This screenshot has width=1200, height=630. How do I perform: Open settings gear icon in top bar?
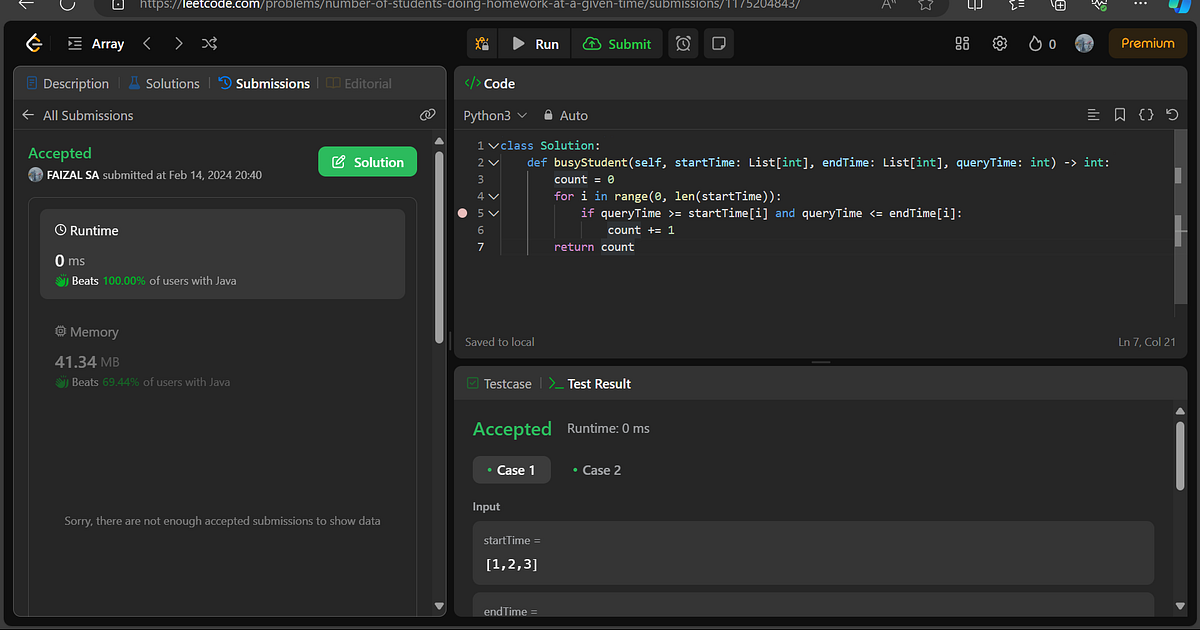pyautogui.click(x=999, y=44)
